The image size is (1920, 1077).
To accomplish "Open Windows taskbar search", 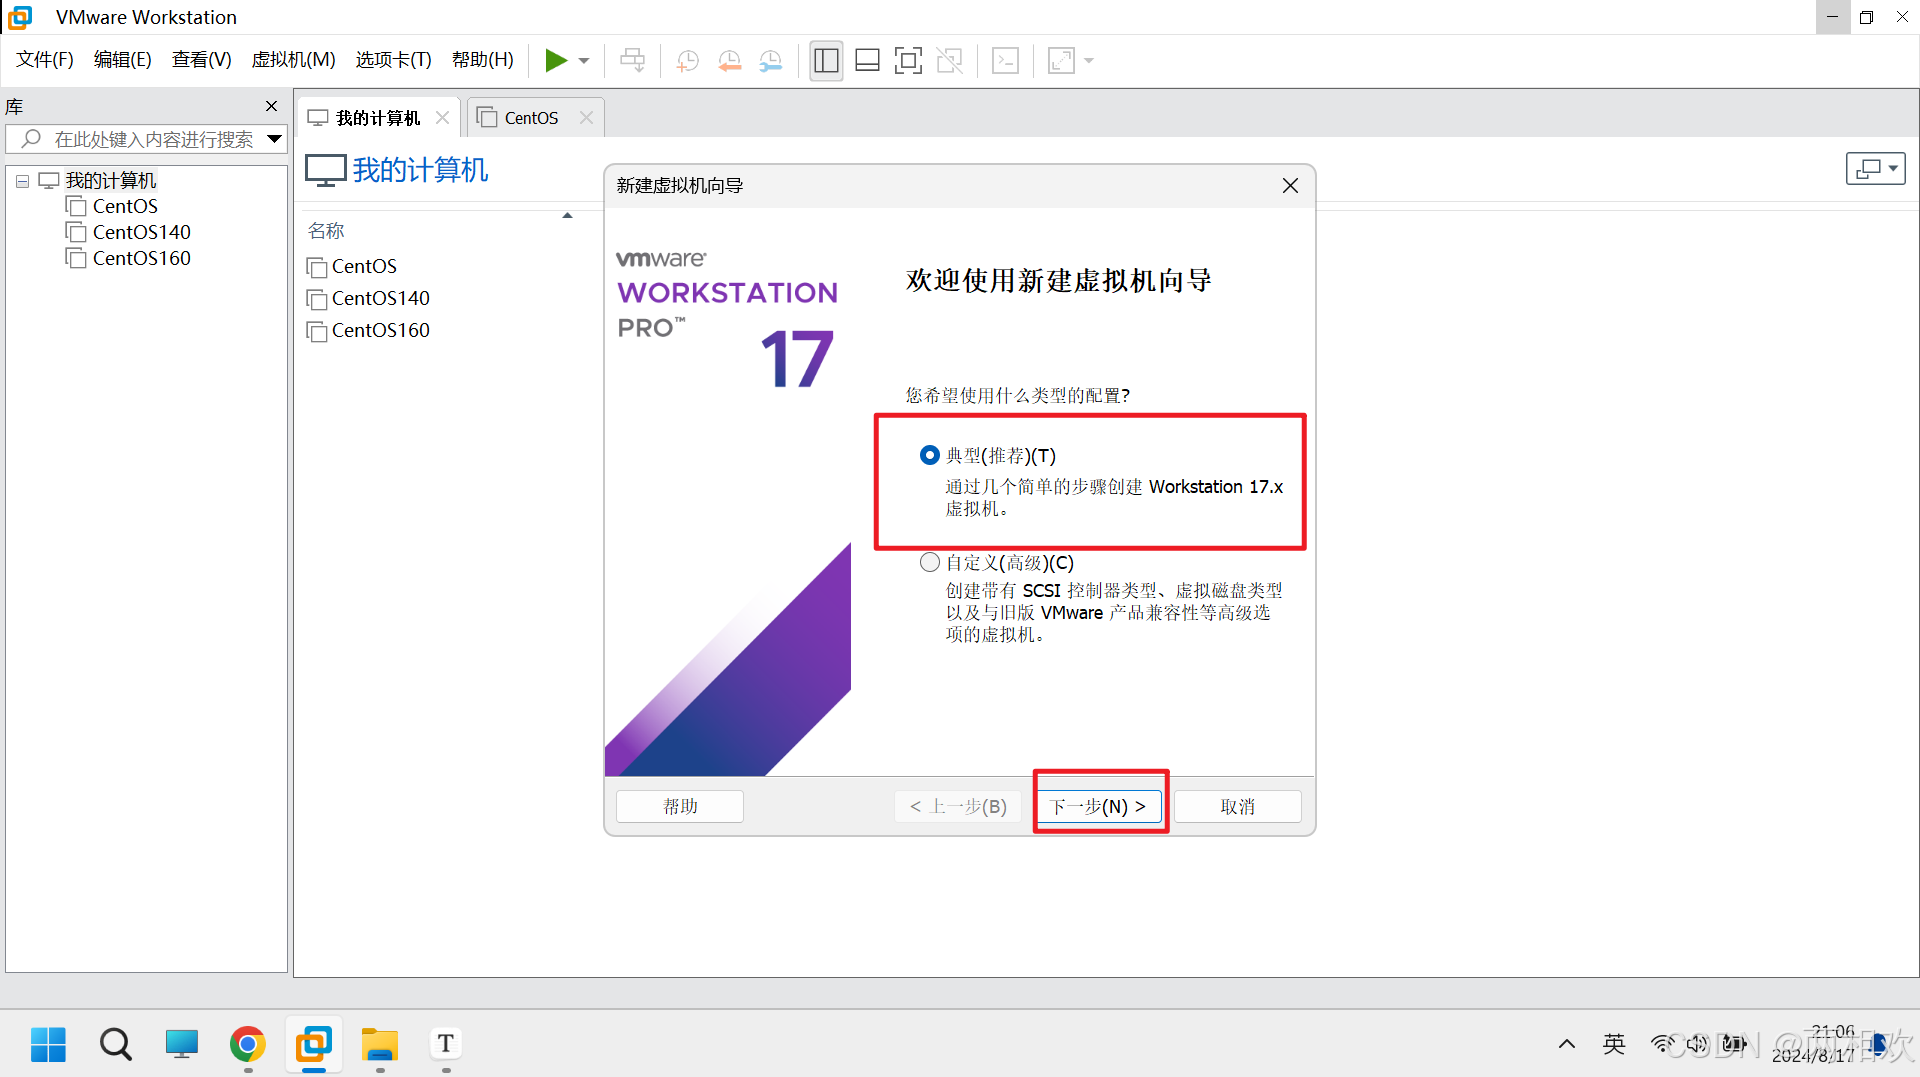I will coord(115,1044).
